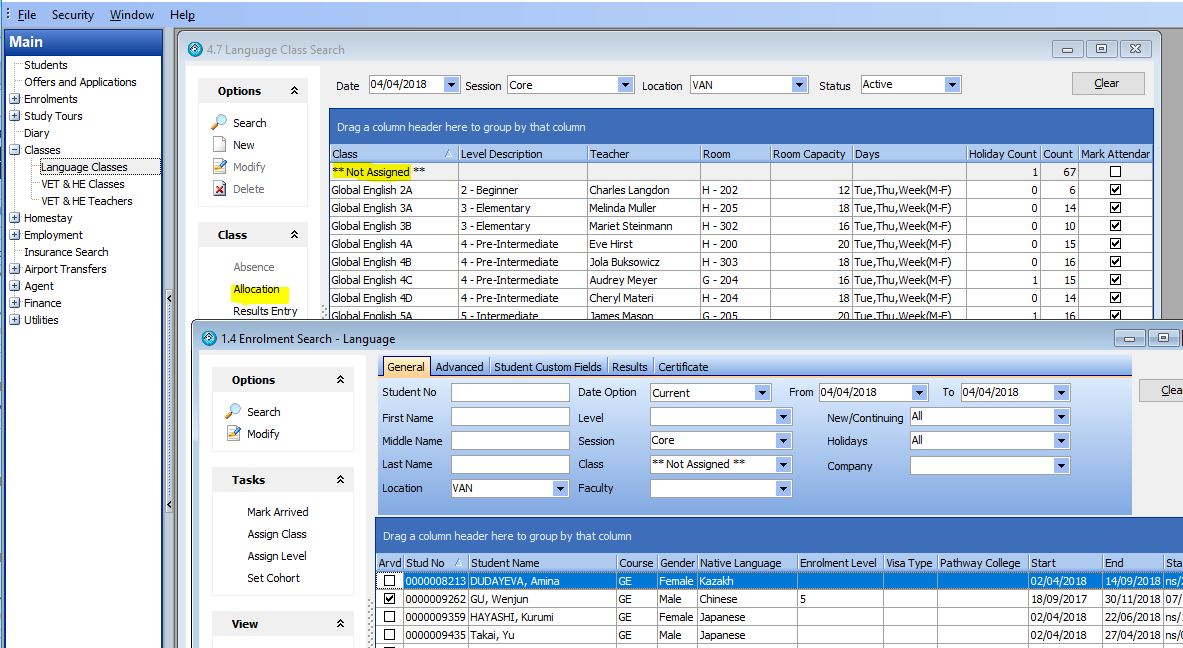The height and width of the screenshot is (648, 1183).
Task: Click the Modify icon in Enrolment Search
Action: click(x=234, y=434)
